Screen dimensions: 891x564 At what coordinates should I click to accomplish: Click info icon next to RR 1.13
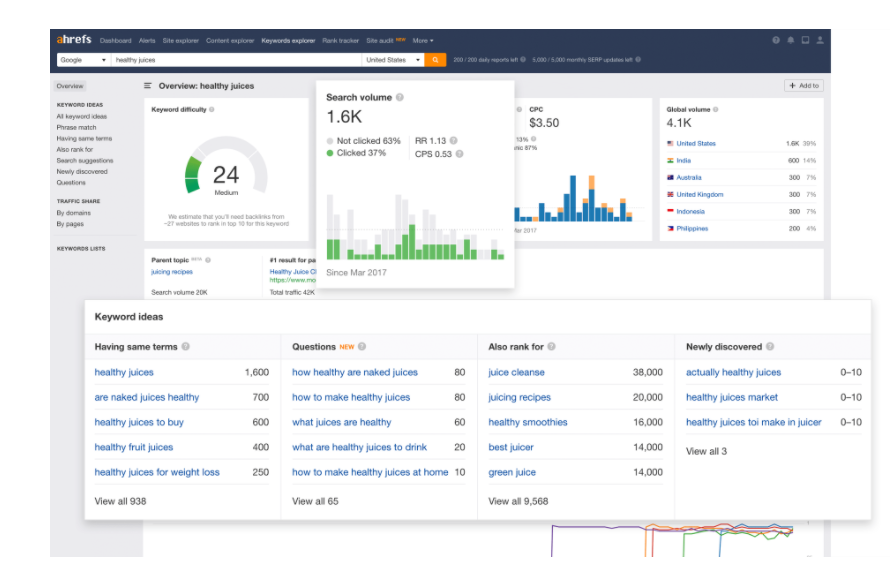(453, 140)
